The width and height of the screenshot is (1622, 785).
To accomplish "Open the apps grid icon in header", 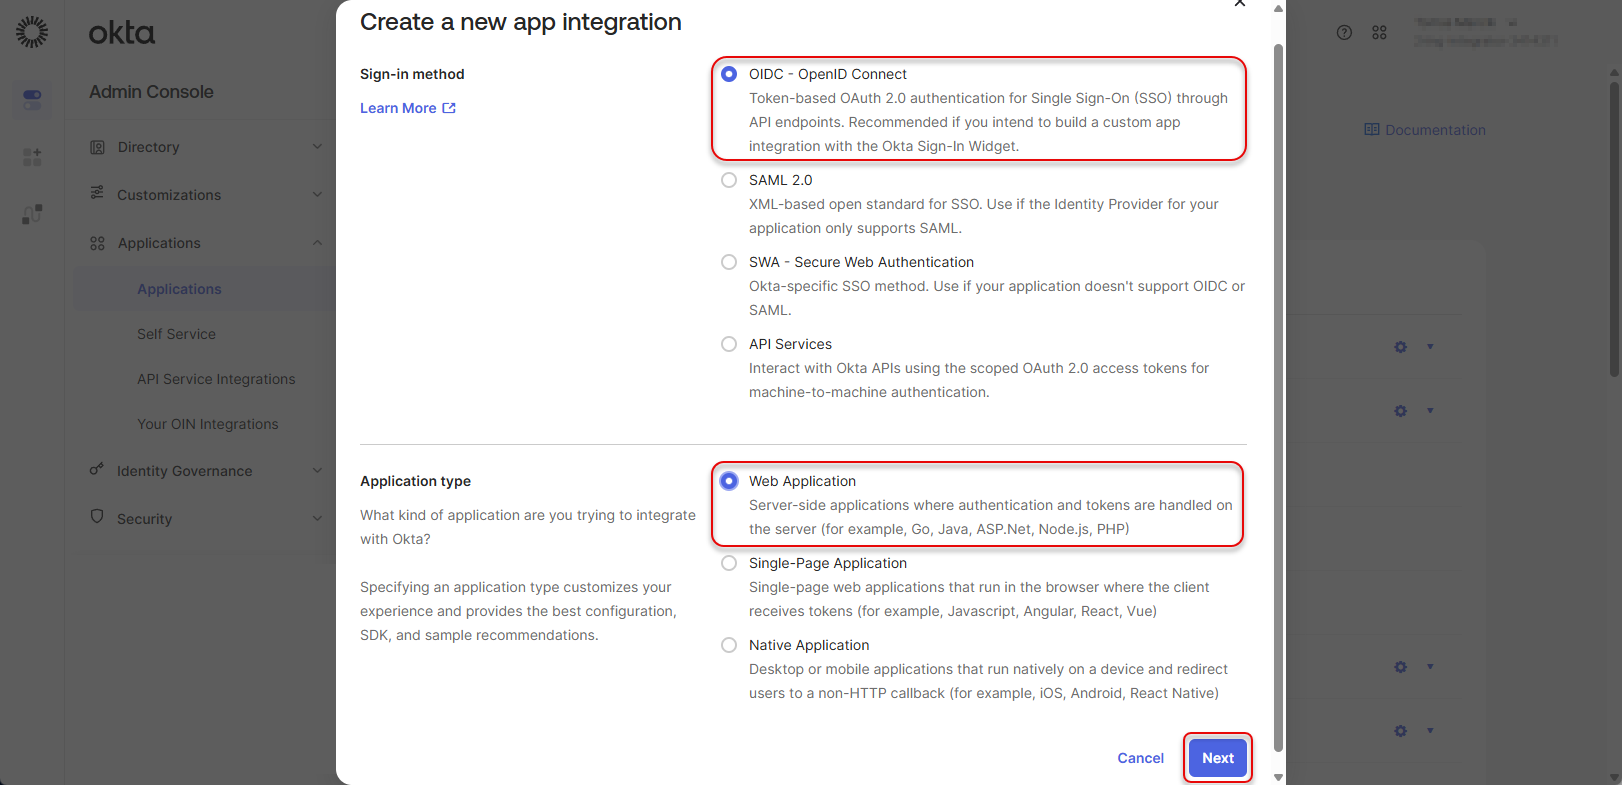I will click(1379, 33).
